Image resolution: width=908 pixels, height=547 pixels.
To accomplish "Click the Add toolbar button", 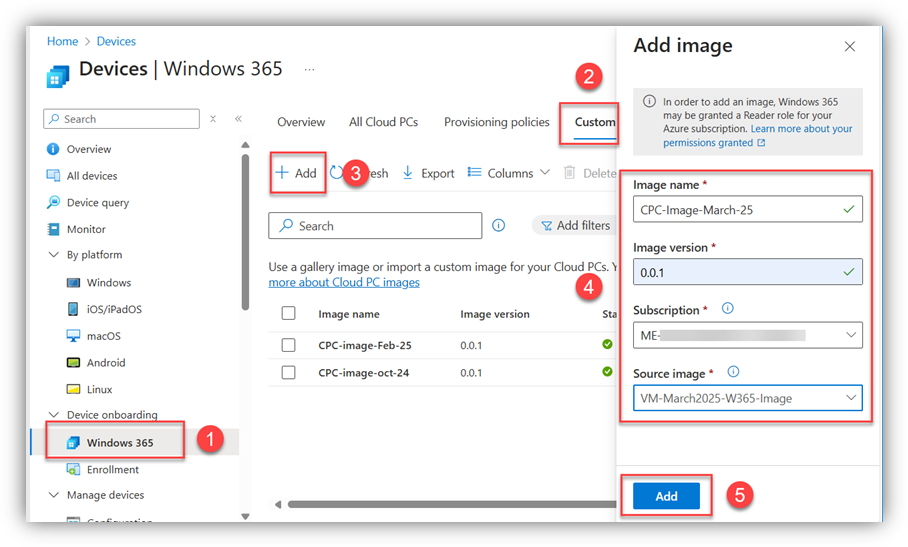I will point(296,172).
